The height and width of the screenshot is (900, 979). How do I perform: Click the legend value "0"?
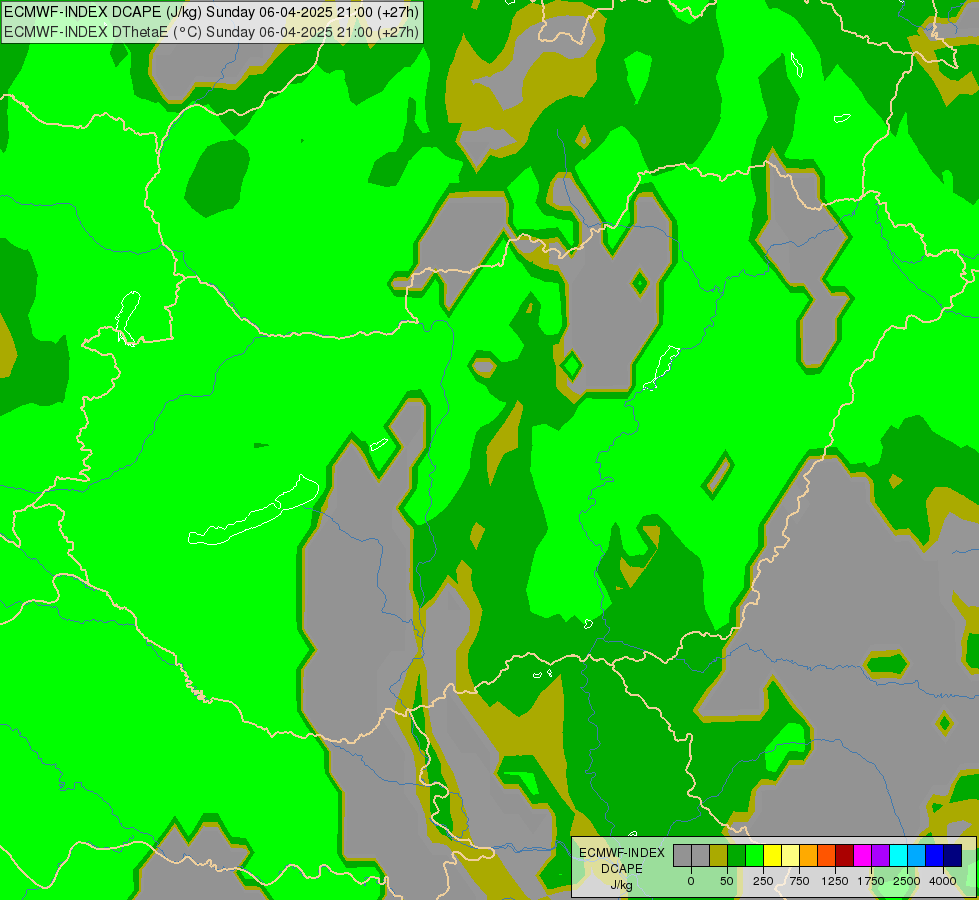point(691,881)
